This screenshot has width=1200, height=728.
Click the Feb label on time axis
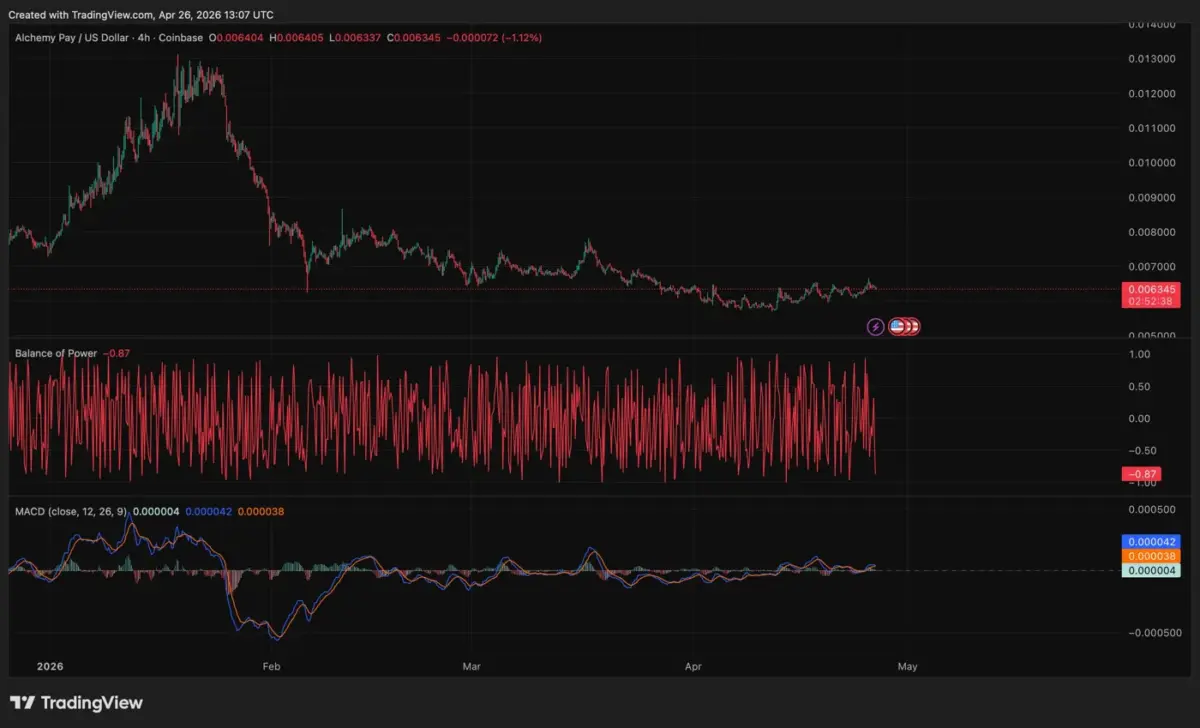coord(270,665)
